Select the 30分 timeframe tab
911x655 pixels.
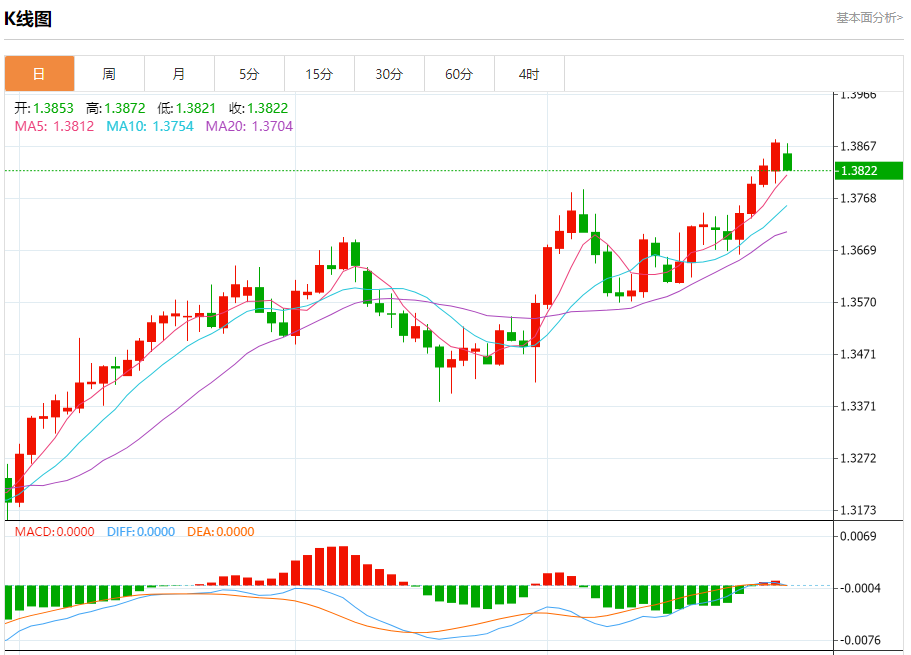pos(389,74)
